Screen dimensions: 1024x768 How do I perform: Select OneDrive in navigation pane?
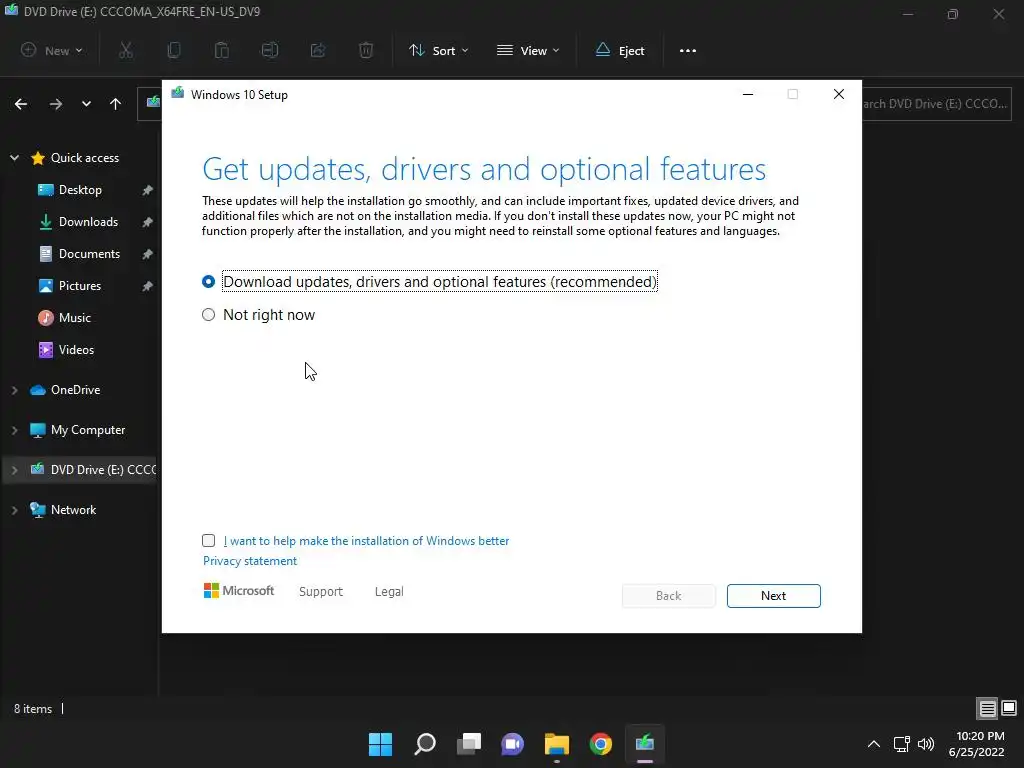tap(75, 390)
